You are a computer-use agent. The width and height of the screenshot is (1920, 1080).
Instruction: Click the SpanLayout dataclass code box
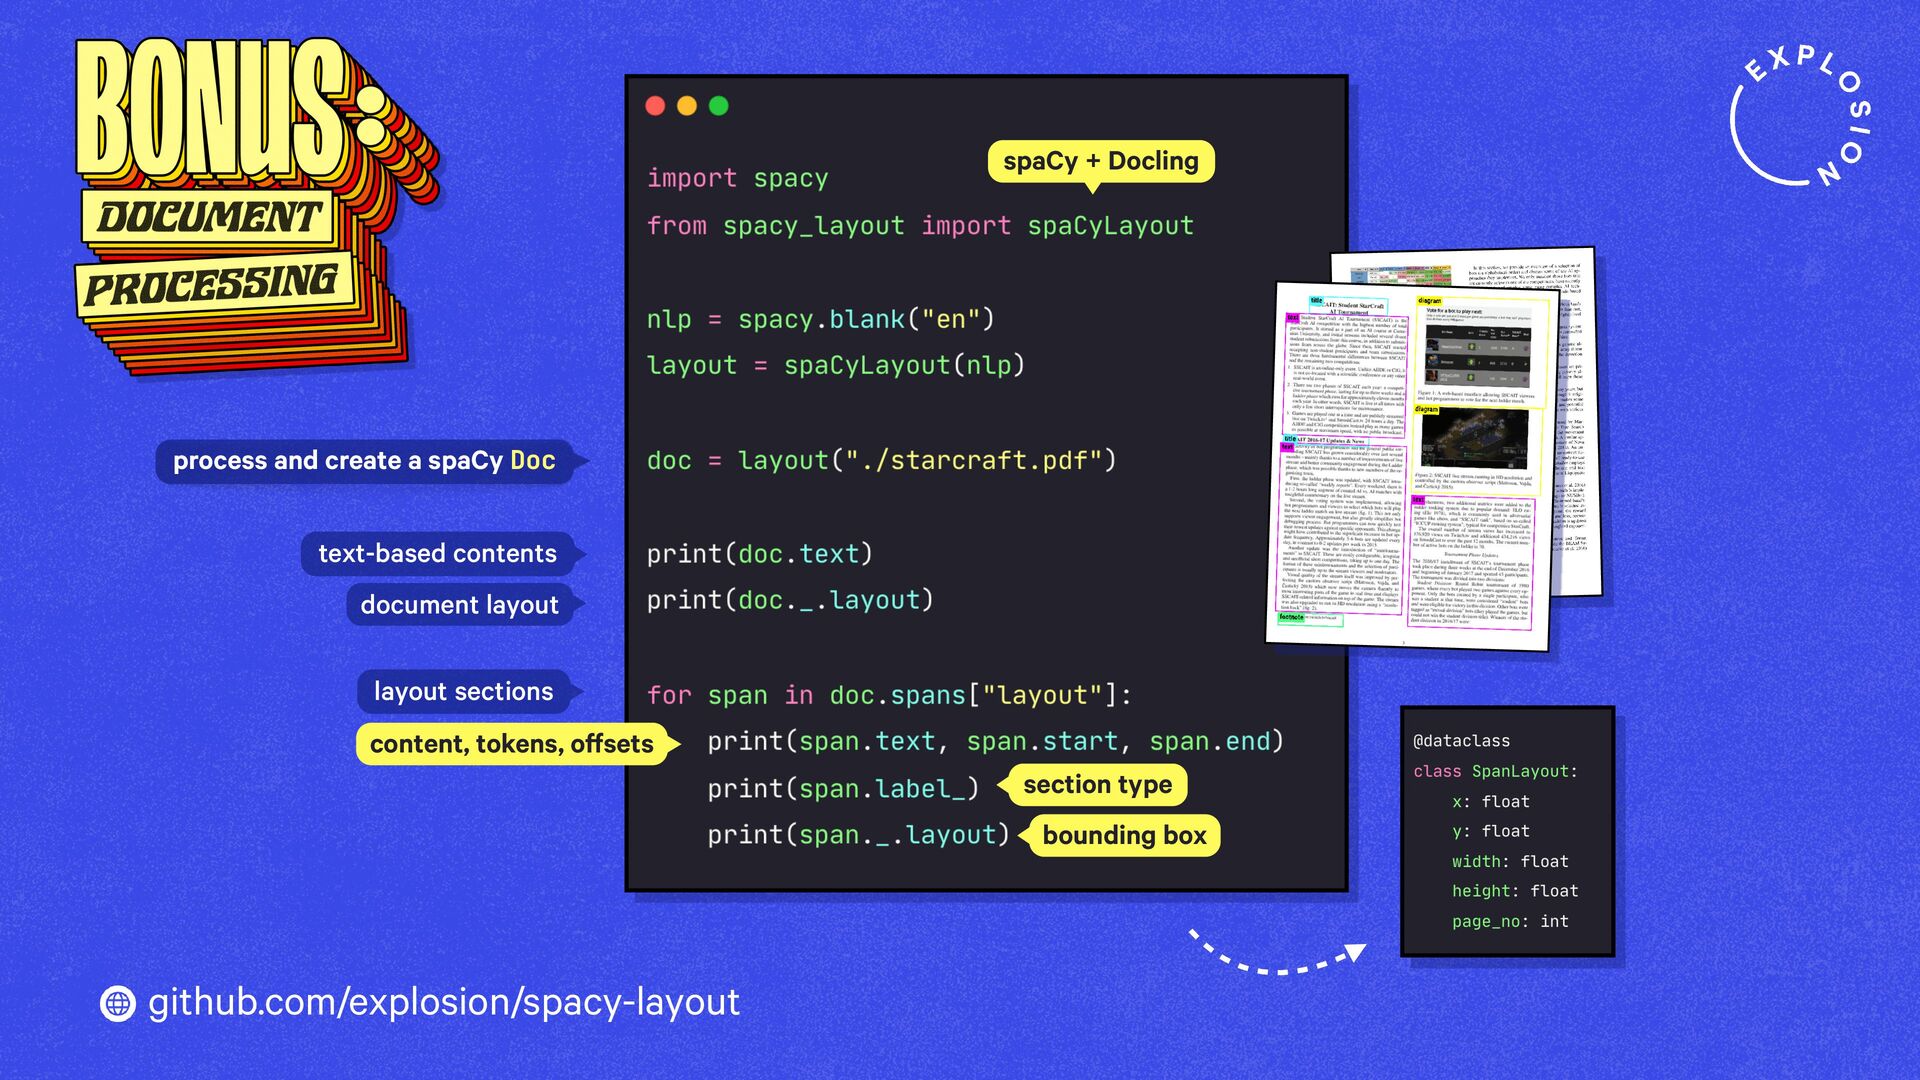[x=1507, y=831]
